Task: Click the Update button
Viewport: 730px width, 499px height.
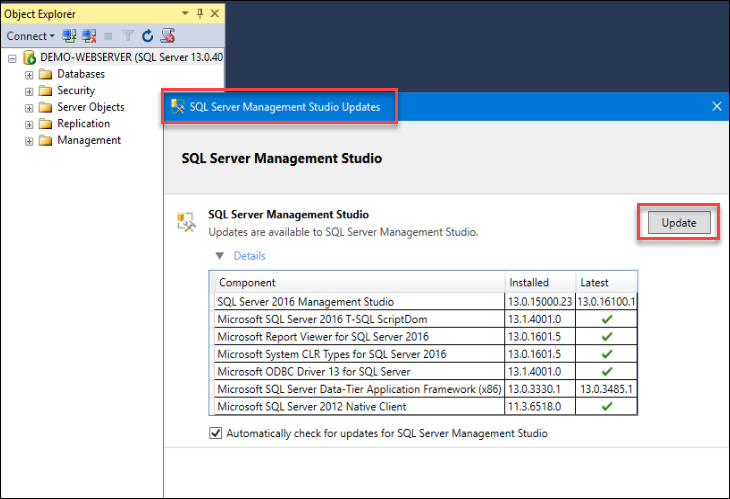Action: [x=679, y=223]
